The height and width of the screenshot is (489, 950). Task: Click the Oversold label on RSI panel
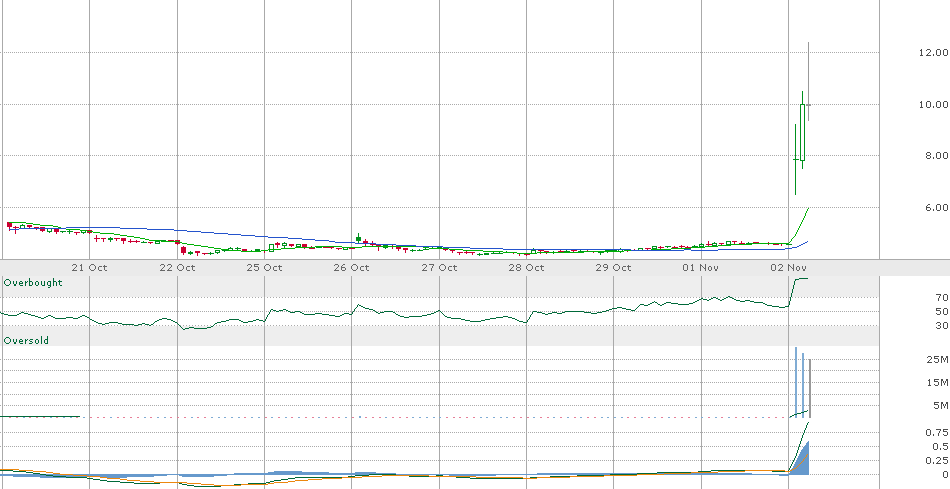tap(26, 341)
